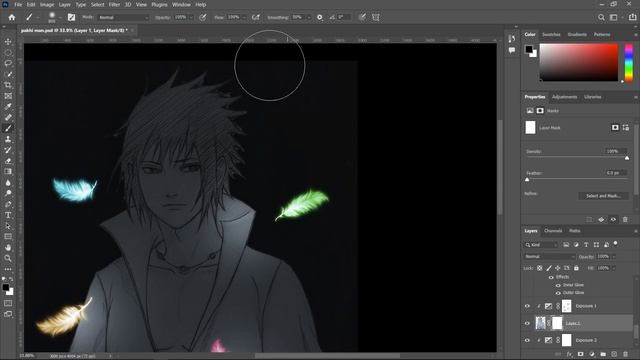640x360 pixels.
Task: Open the workspace layout switcher icon
Action: click(x=613, y=17)
